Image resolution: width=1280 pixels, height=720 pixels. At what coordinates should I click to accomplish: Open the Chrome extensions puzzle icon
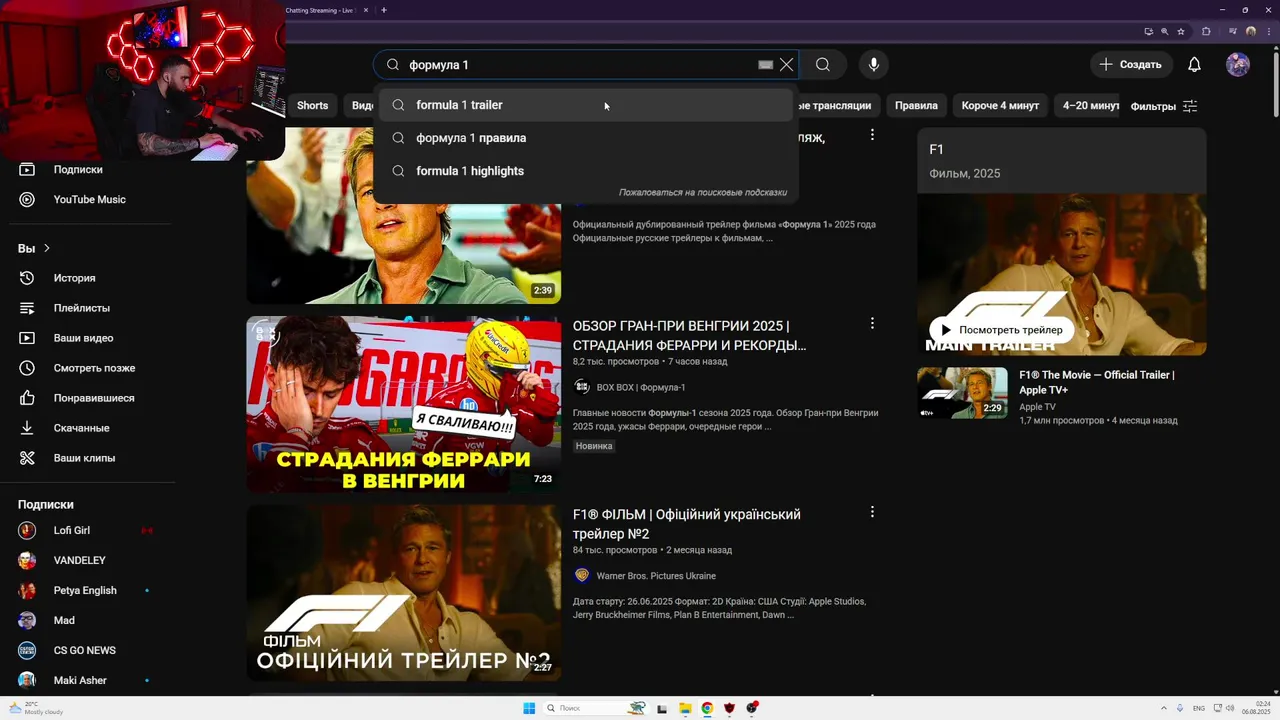[x=1206, y=31]
